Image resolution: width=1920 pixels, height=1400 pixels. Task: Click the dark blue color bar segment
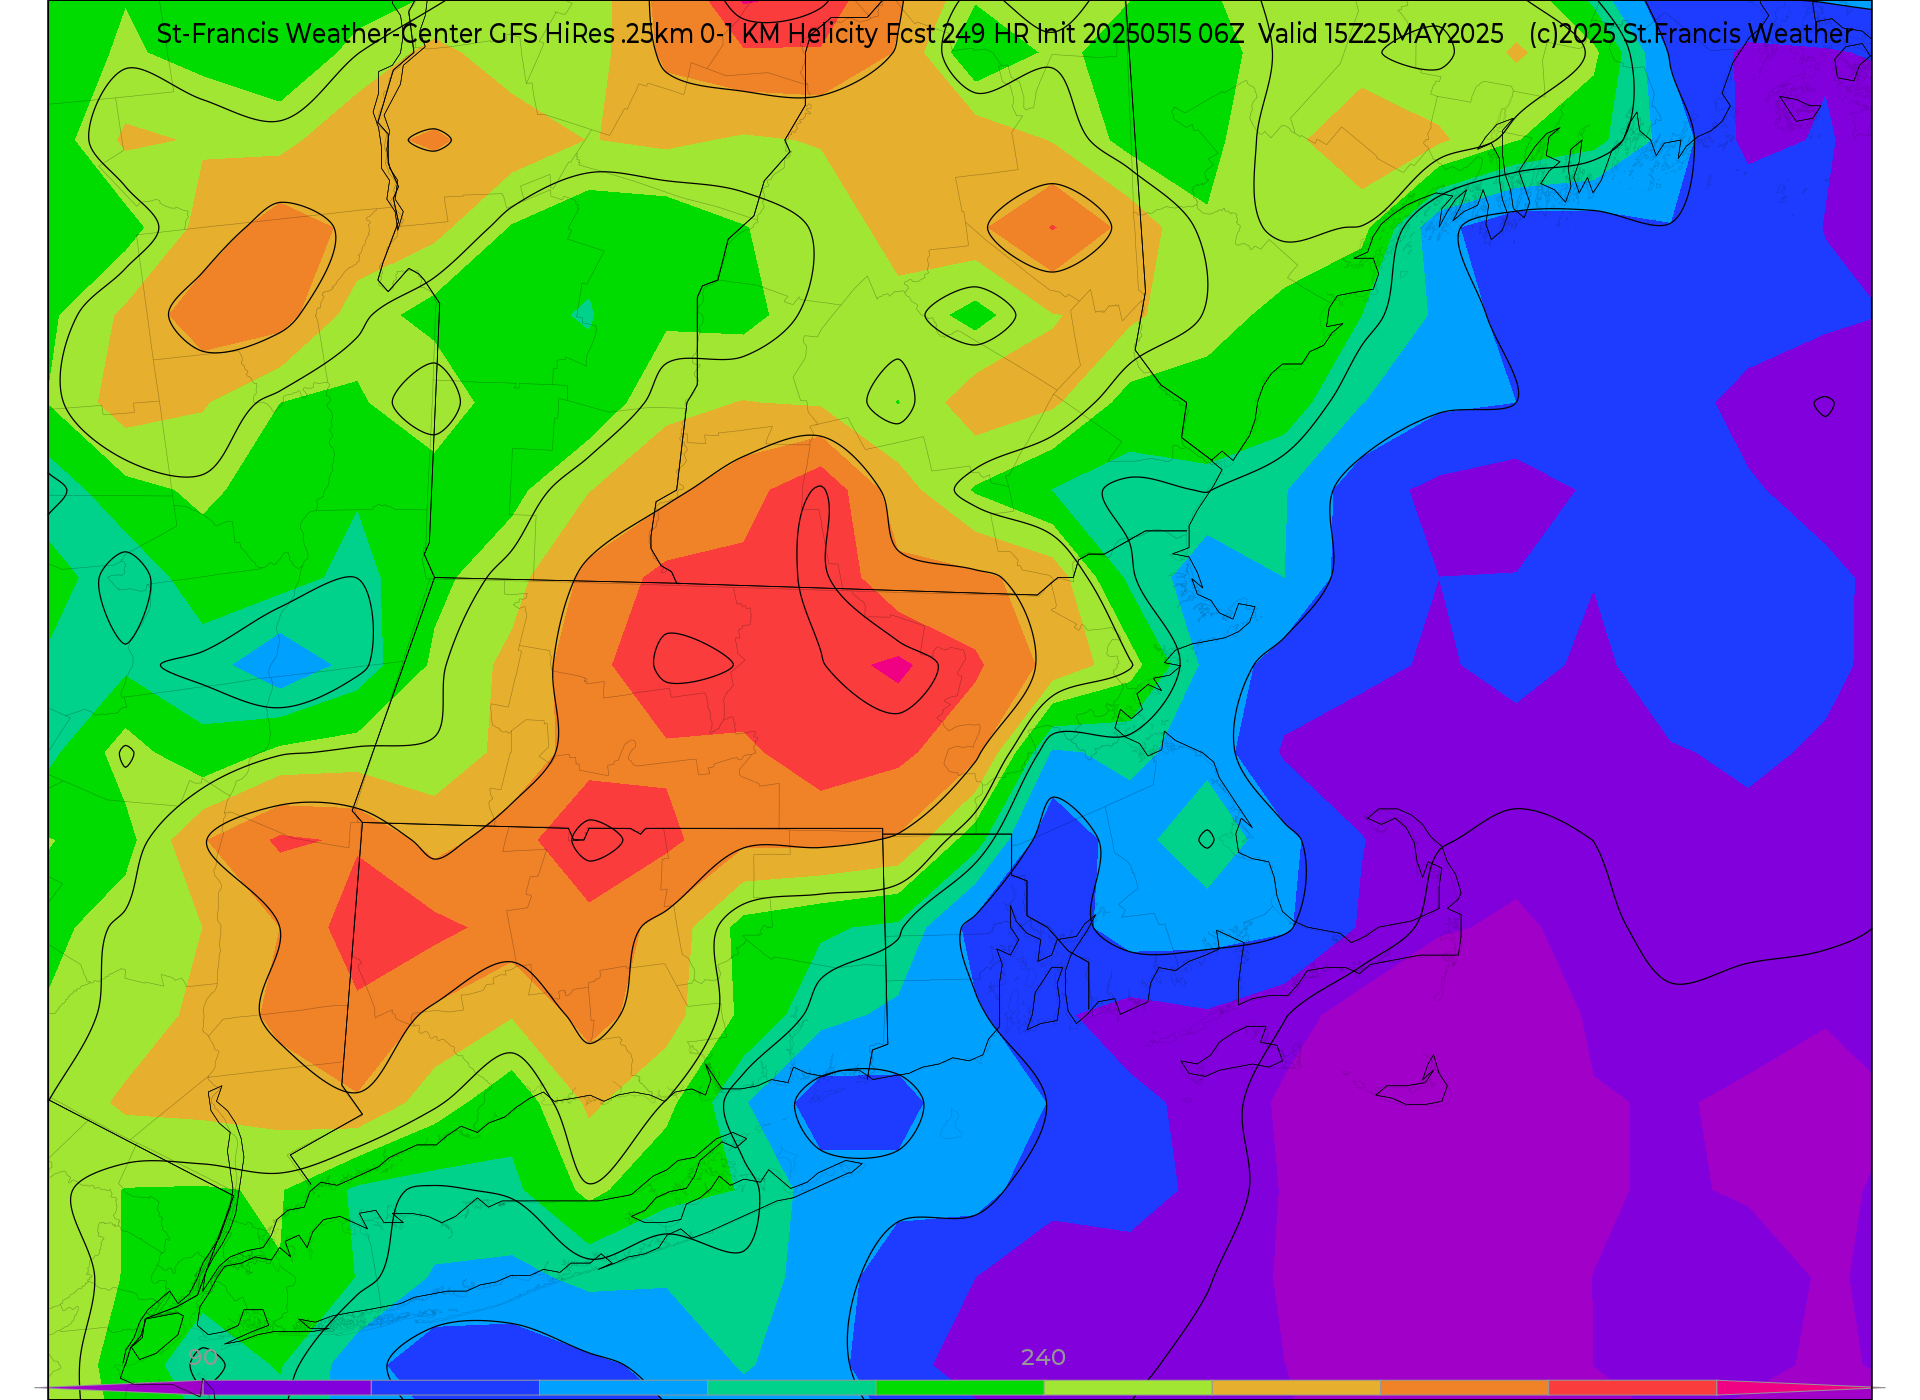[455, 1388]
